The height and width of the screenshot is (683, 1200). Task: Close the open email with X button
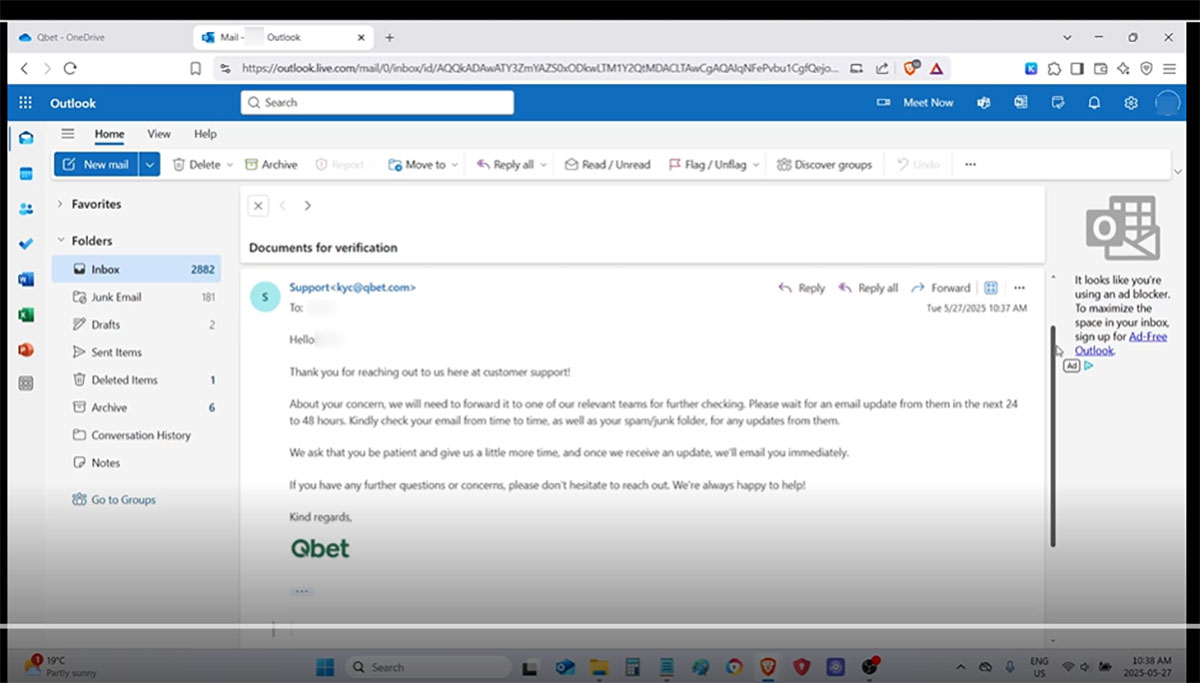pos(258,205)
